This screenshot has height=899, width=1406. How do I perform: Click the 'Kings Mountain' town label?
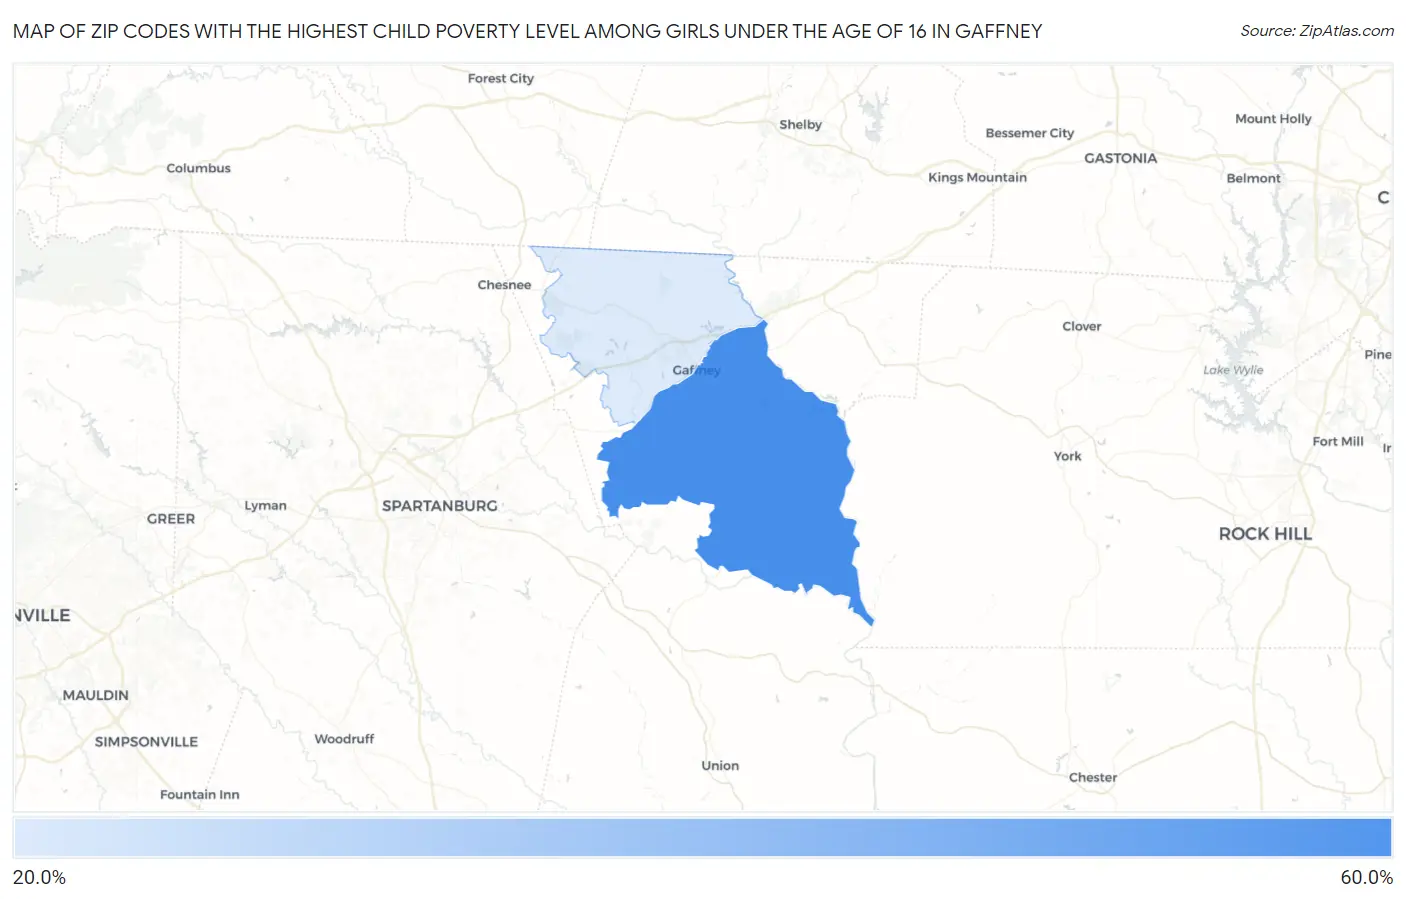pyautogui.click(x=977, y=177)
